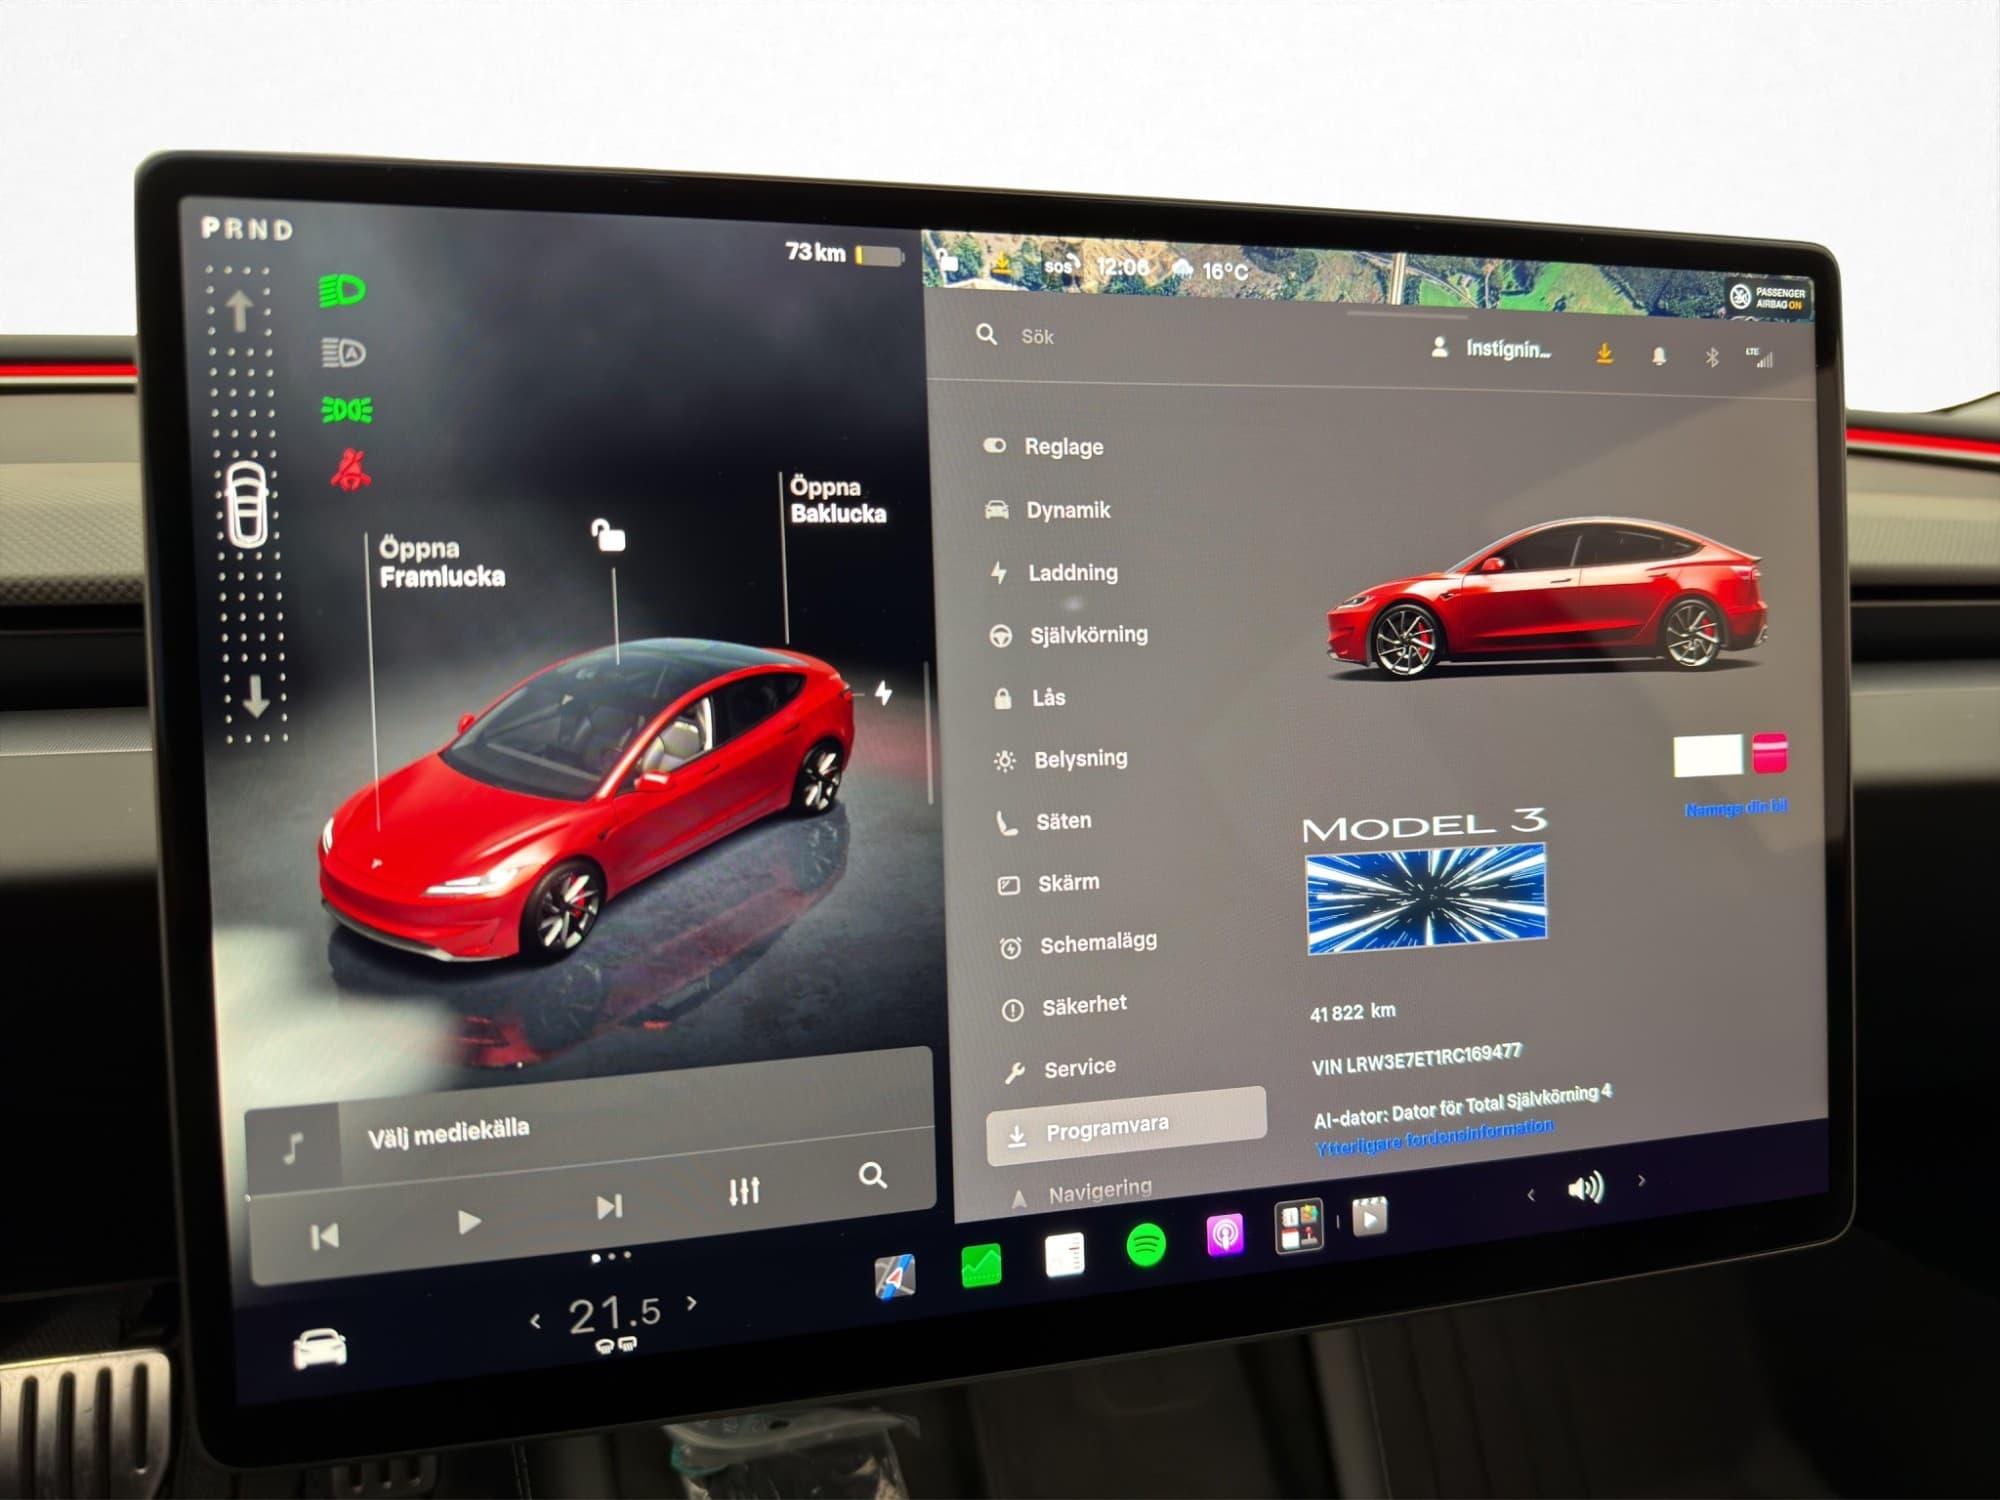Open the all apps launcher icon
2000x1500 pixels.
[1299, 1225]
